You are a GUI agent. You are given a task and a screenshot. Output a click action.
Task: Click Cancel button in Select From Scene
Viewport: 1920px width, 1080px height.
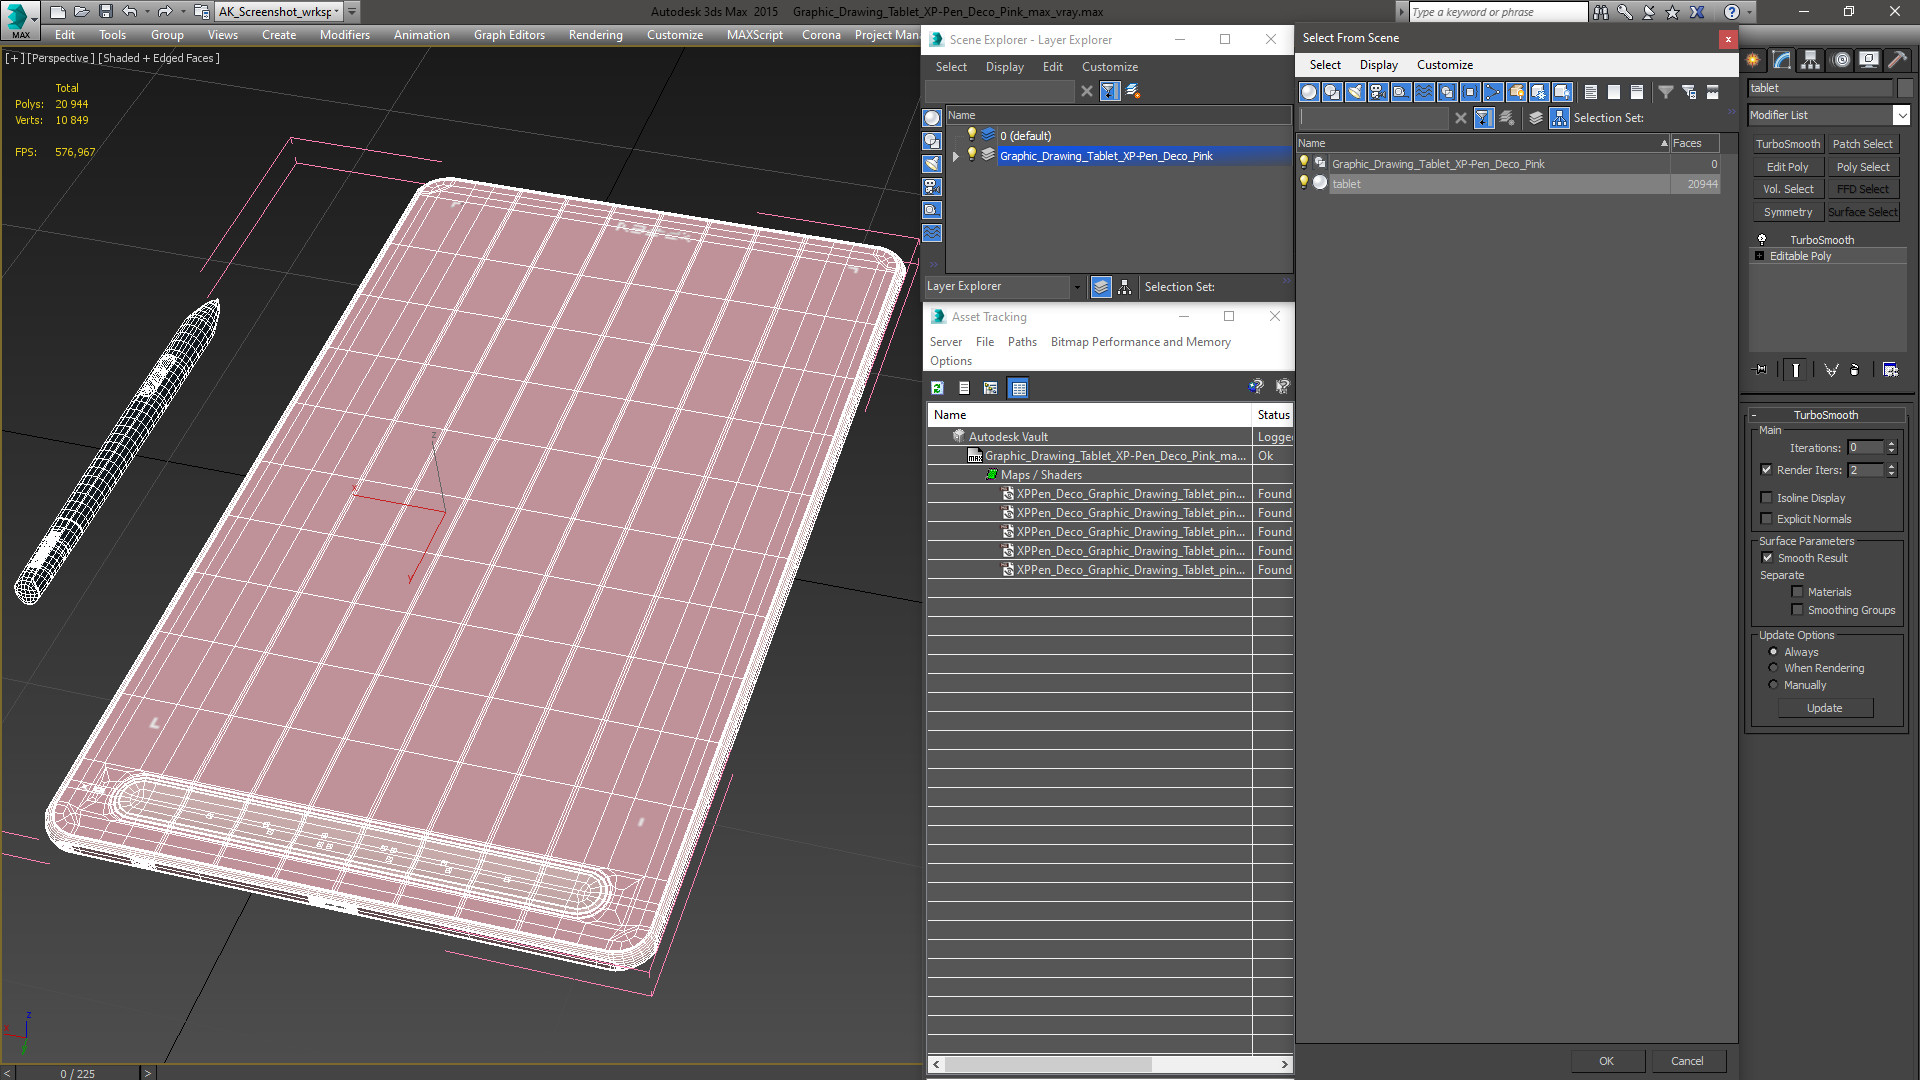[1687, 1061]
